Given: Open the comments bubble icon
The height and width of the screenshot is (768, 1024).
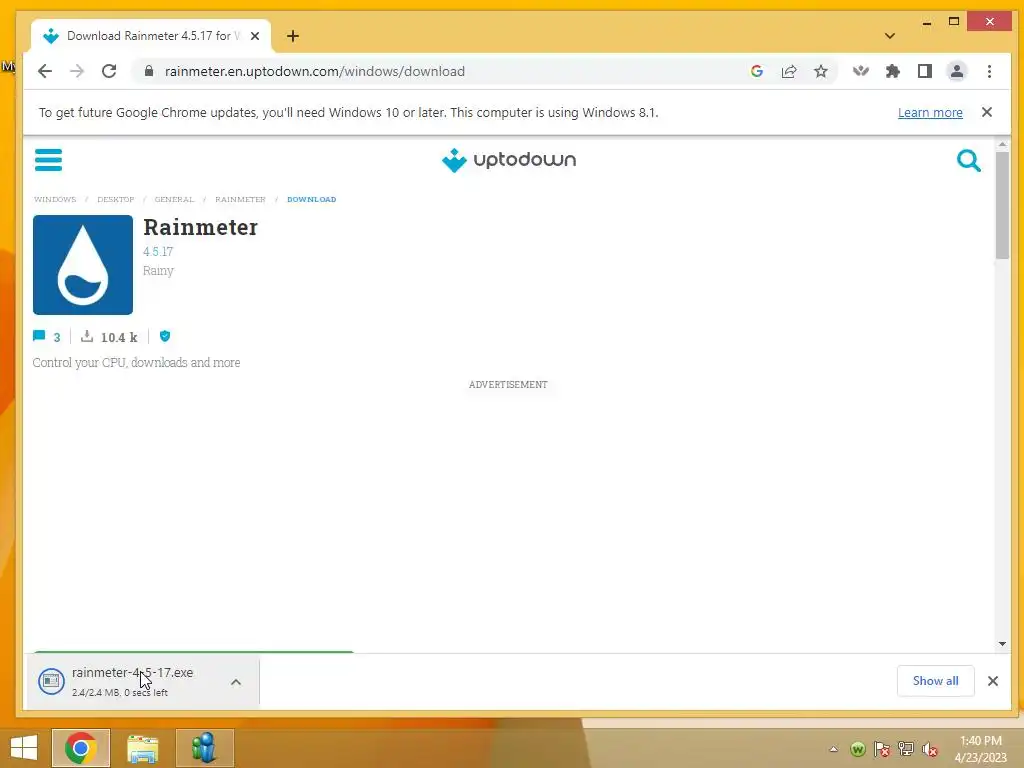Looking at the screenshot, I should pos(39,336).
